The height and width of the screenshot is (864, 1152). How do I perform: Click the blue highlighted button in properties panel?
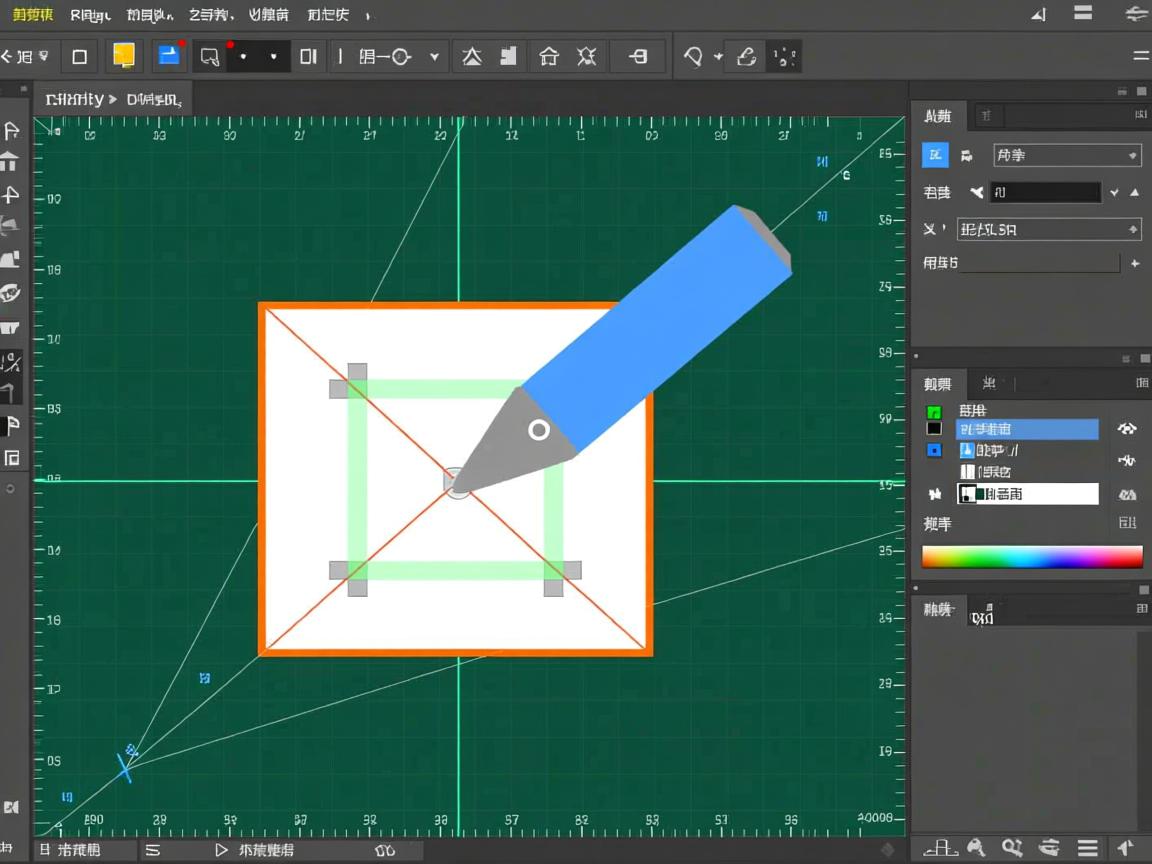[935, 155]
